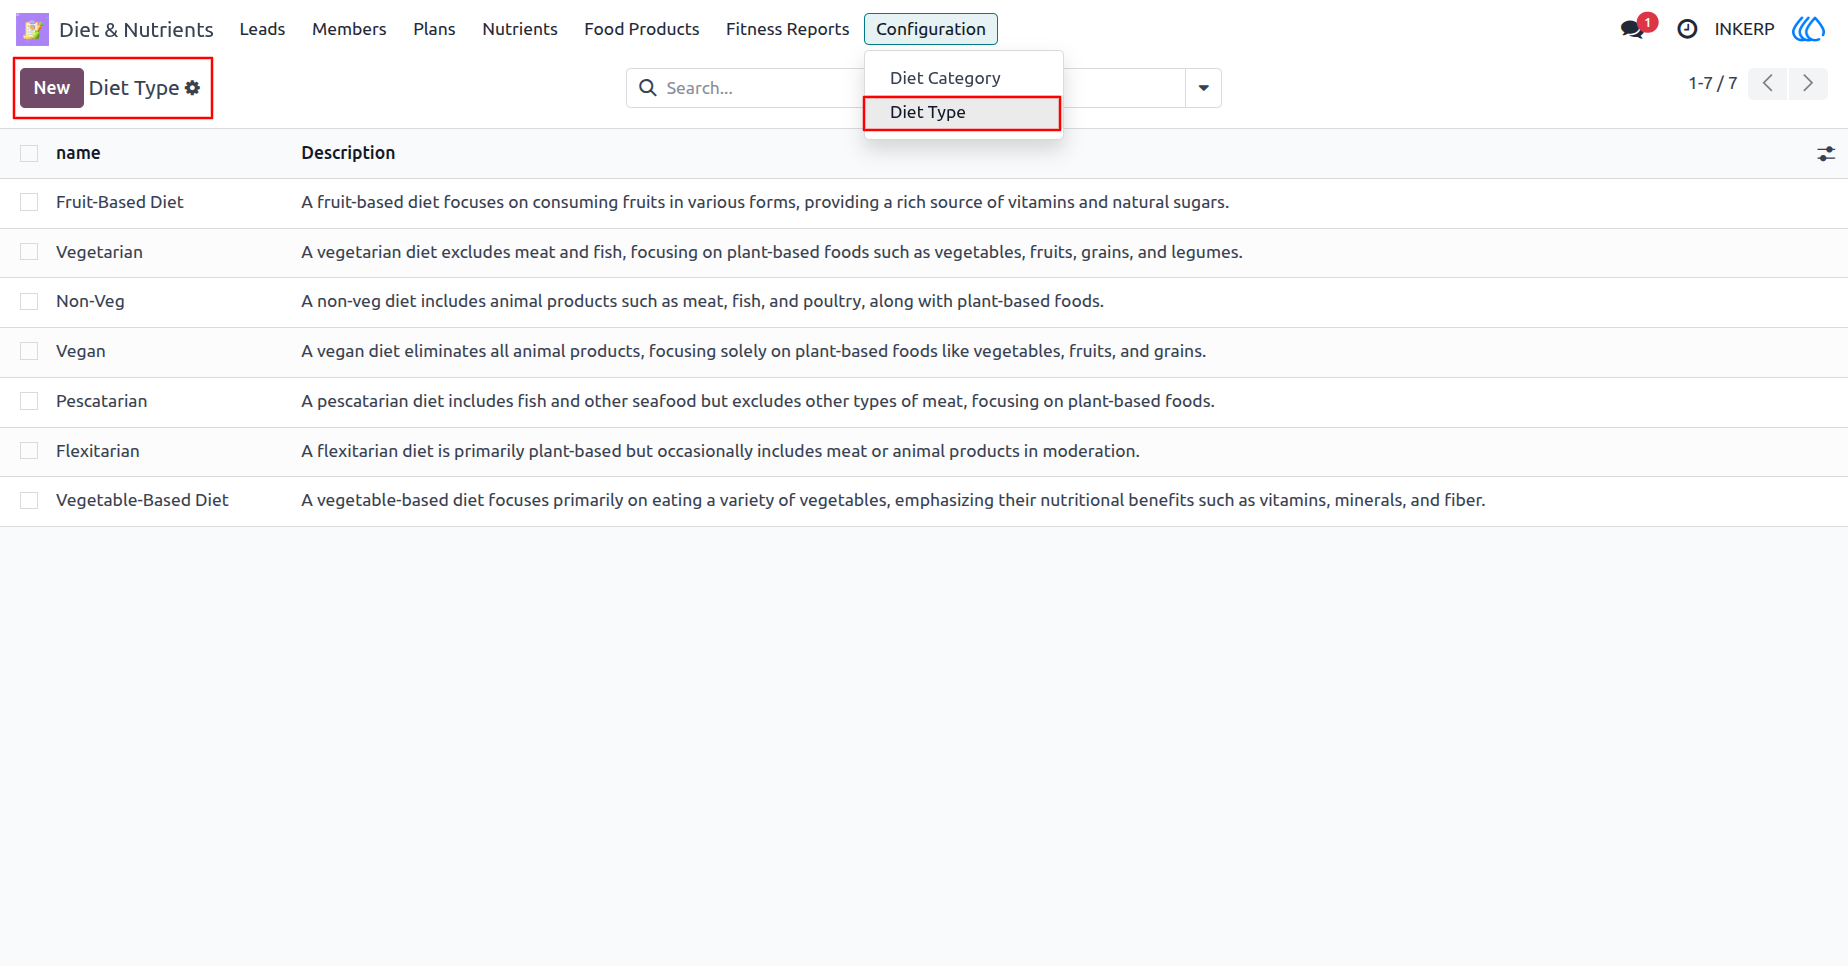Open the Diet & Nutrients app icon
The height and width of the screenshot is (966, 1848).
[x=32, y=29]
